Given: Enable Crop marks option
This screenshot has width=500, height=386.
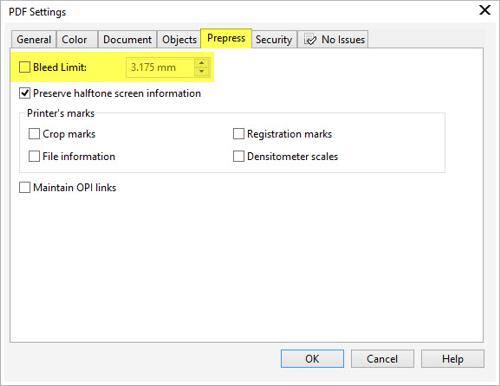Looking at the screenshot, I should pyautogui.click(x=34, y=134).
